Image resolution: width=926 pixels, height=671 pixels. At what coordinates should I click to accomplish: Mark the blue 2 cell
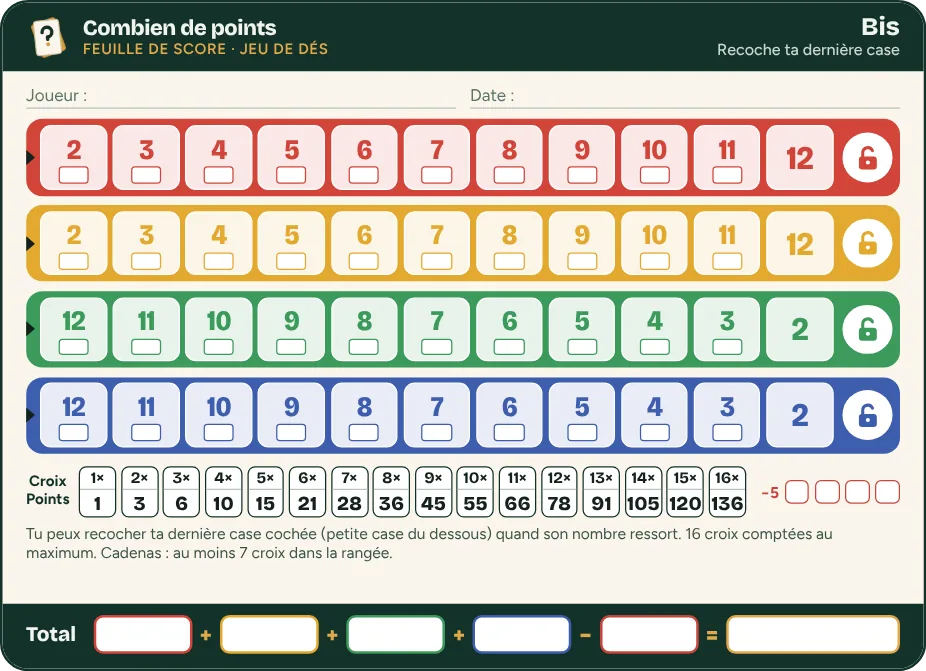pos(800,415)
